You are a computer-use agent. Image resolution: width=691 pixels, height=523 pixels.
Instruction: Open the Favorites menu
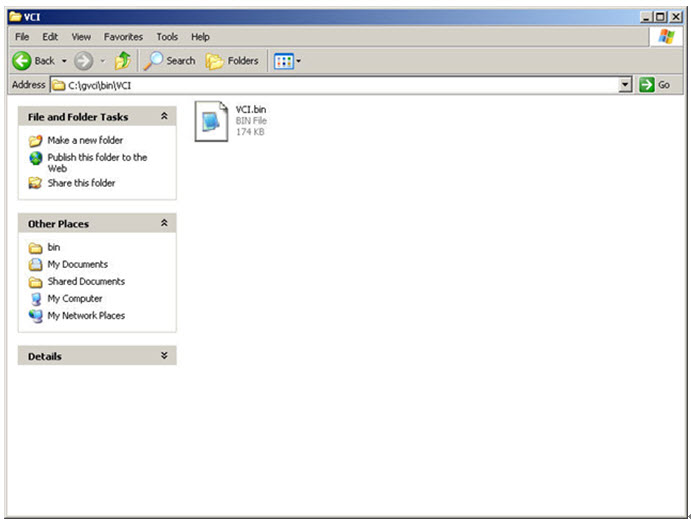point(123,37)
